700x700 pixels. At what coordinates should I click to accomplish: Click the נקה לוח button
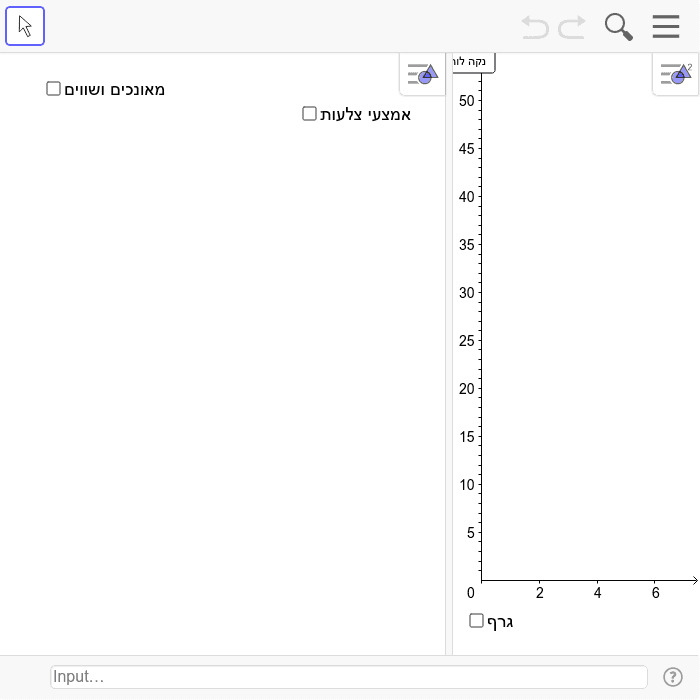pyautogui.click(x=473, y=62)
